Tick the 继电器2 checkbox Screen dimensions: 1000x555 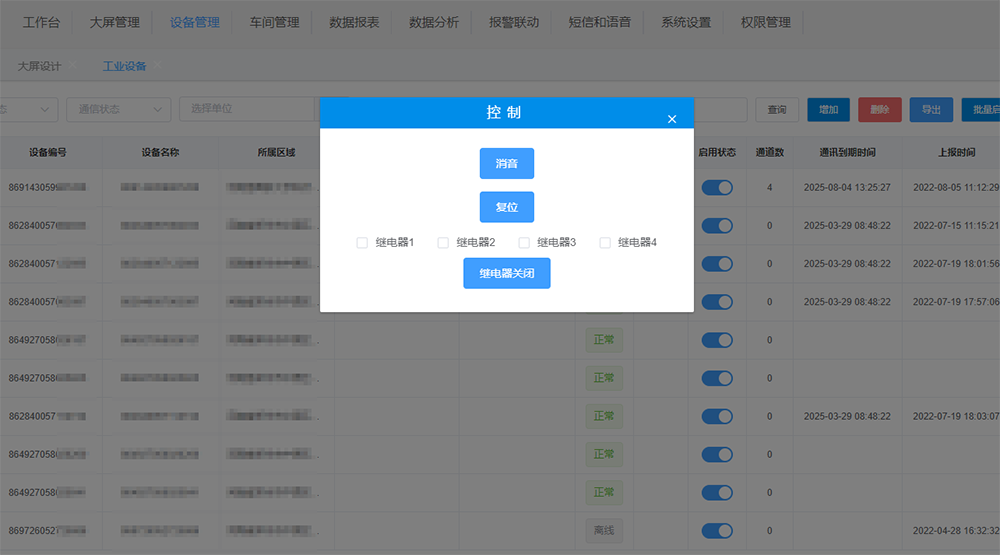(443, 243)
